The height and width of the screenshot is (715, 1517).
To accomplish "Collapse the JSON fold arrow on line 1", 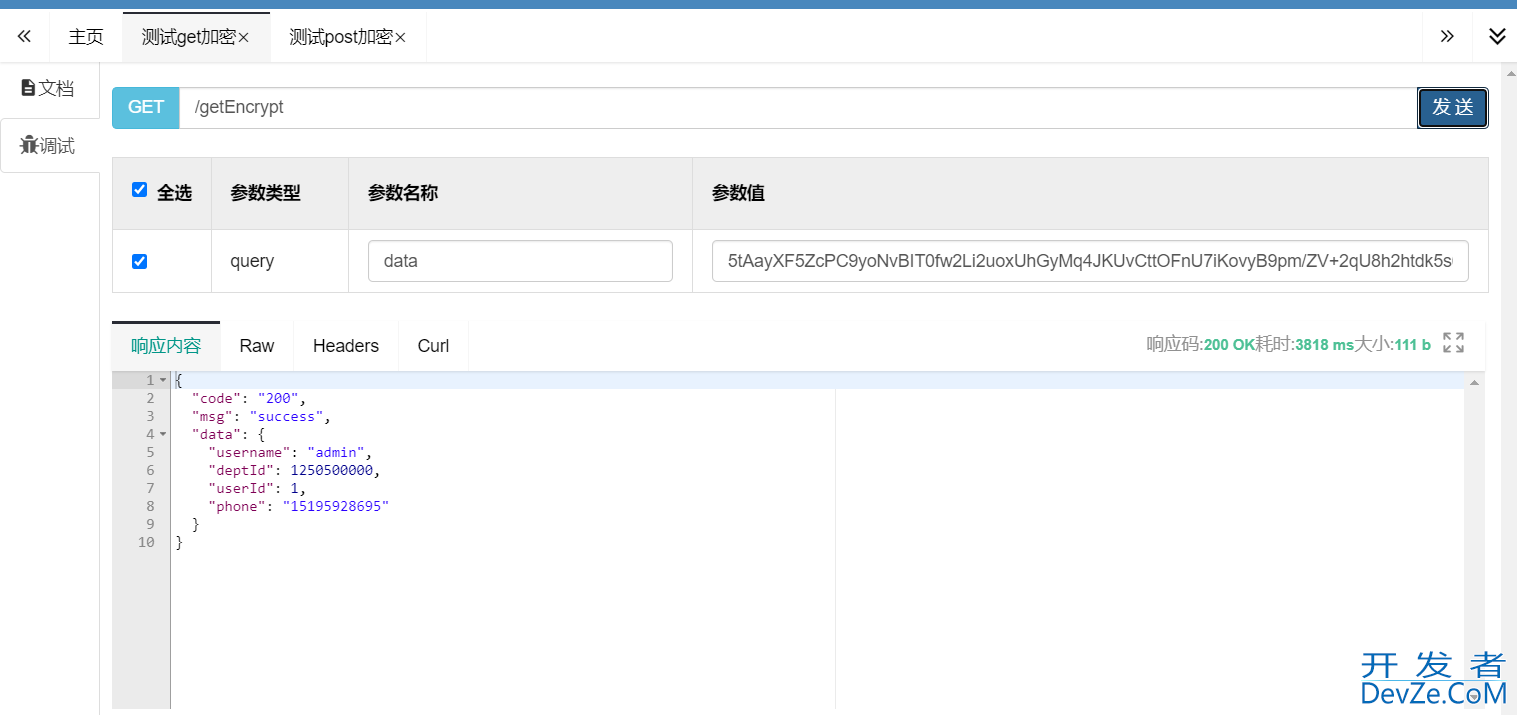I will [163, 380].
